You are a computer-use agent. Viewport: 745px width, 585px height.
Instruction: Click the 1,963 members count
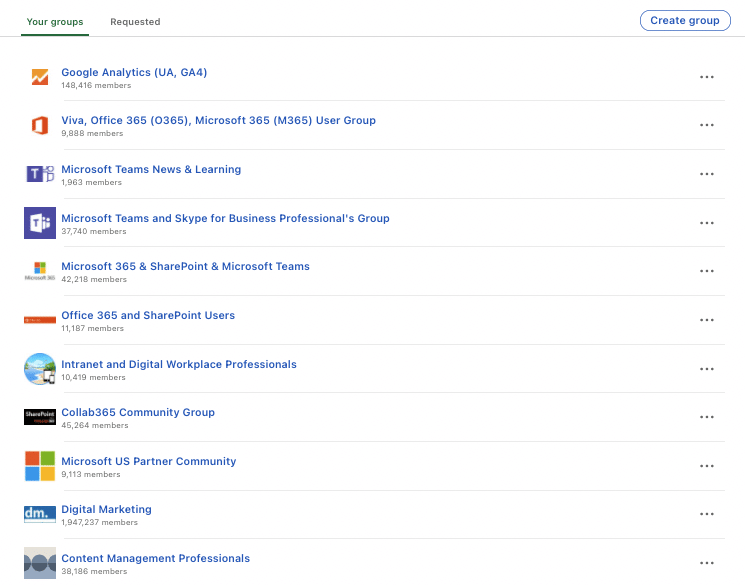coord(91,182)
